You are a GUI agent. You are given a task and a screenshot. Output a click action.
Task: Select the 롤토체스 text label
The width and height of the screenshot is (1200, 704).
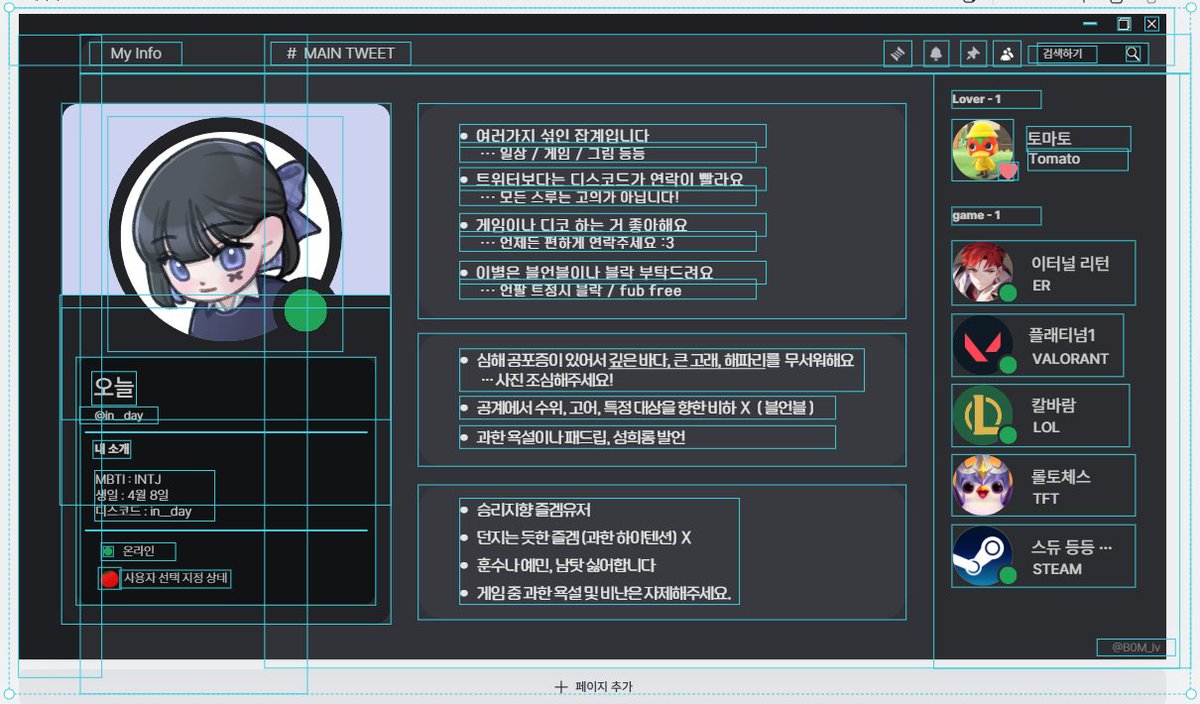1061,477
